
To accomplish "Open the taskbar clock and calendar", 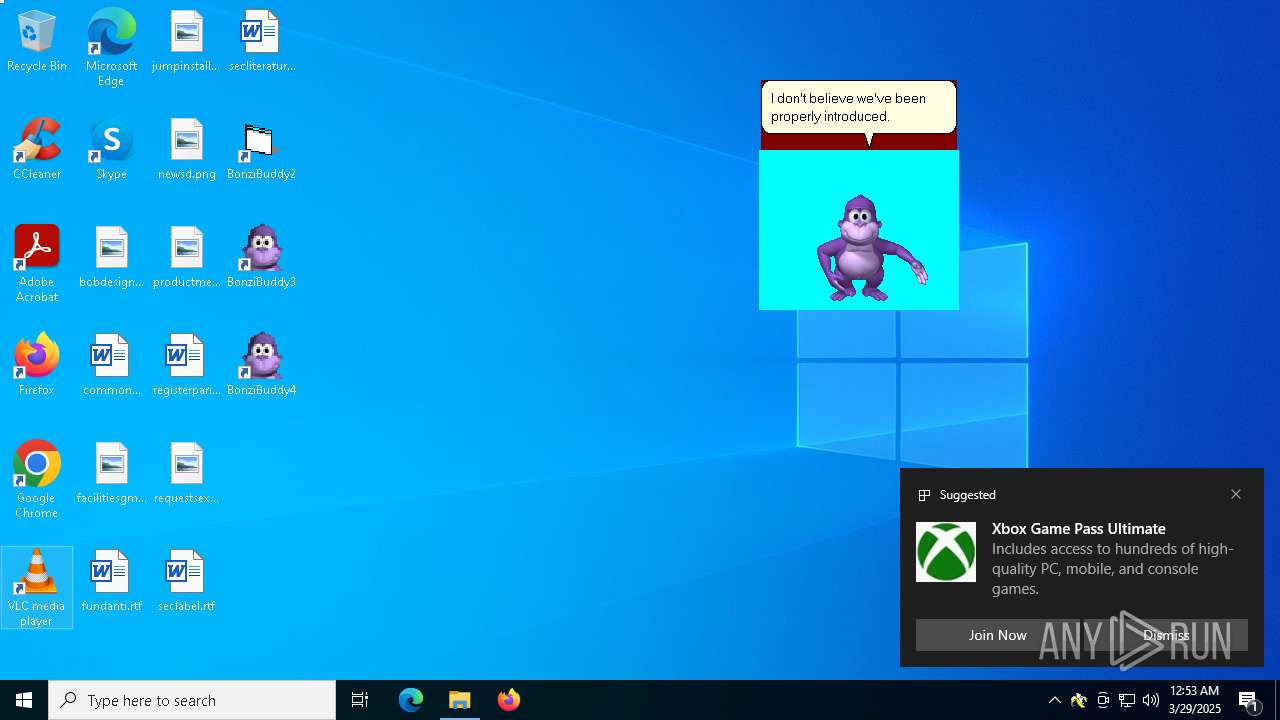I will pos(1195,700).
